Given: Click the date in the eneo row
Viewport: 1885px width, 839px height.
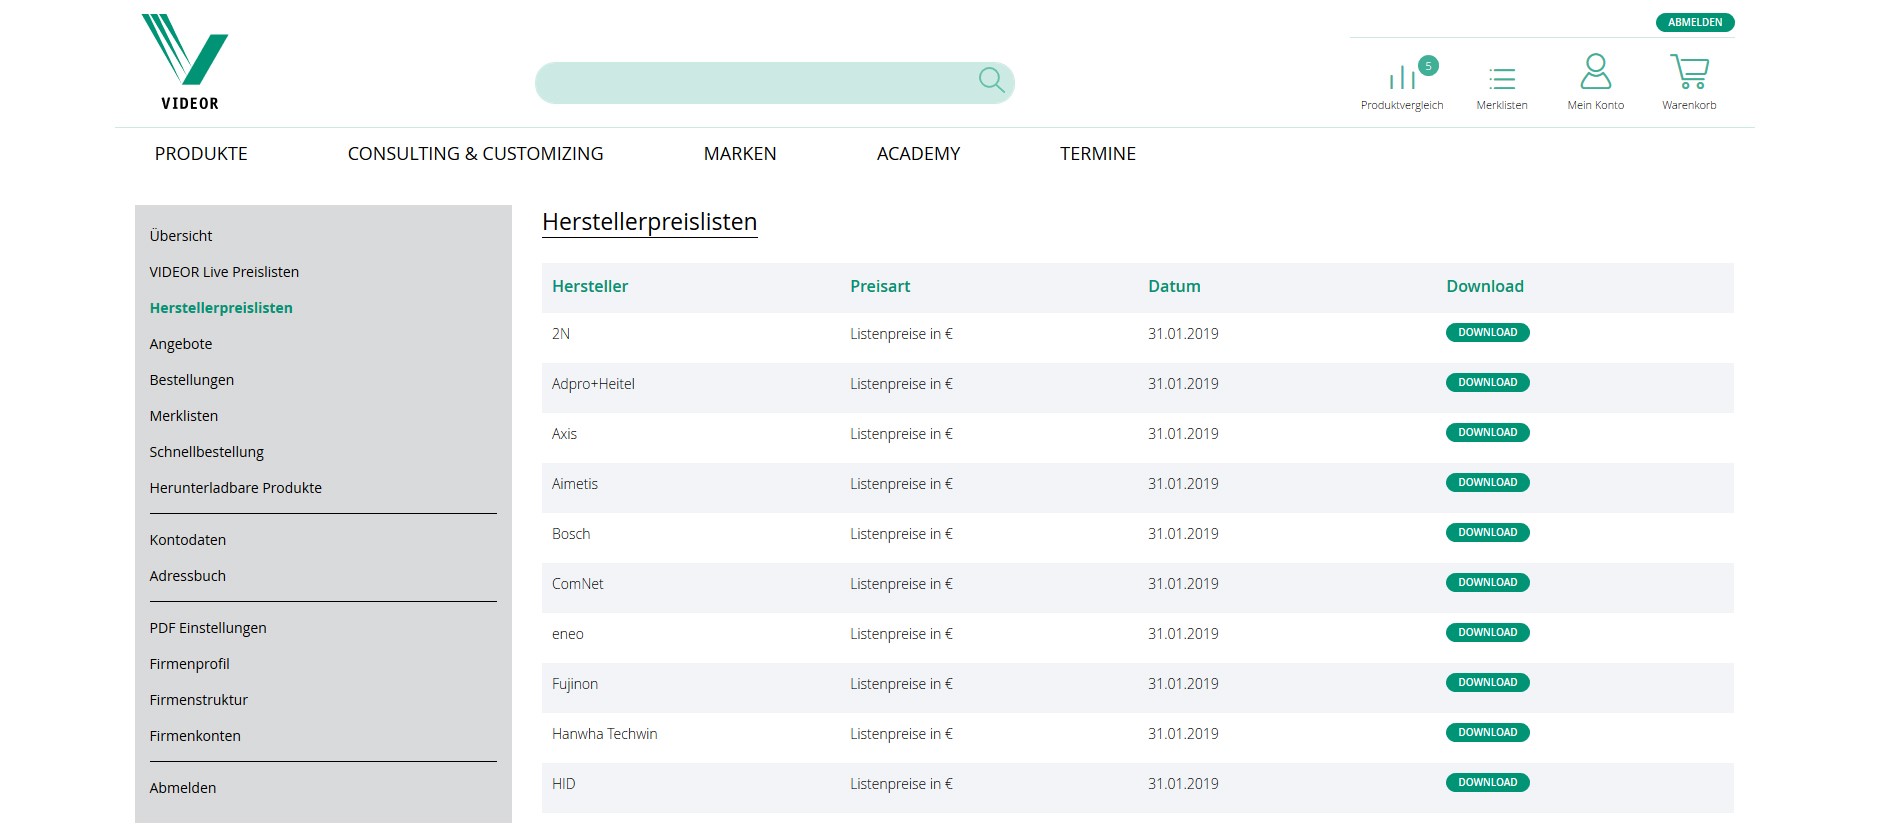Looking at the screenshot, I should pos(1183,634).
